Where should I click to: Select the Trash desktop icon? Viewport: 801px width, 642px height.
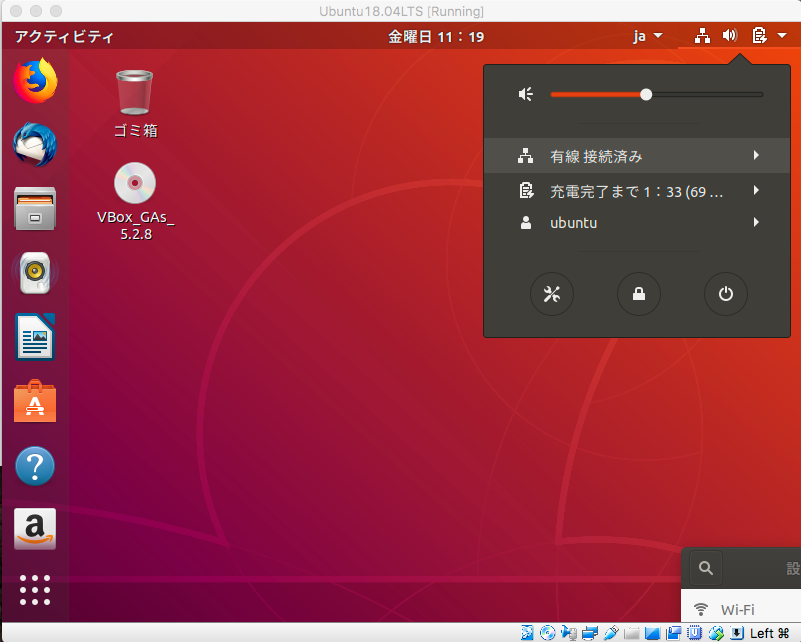[x=135, y=92]
